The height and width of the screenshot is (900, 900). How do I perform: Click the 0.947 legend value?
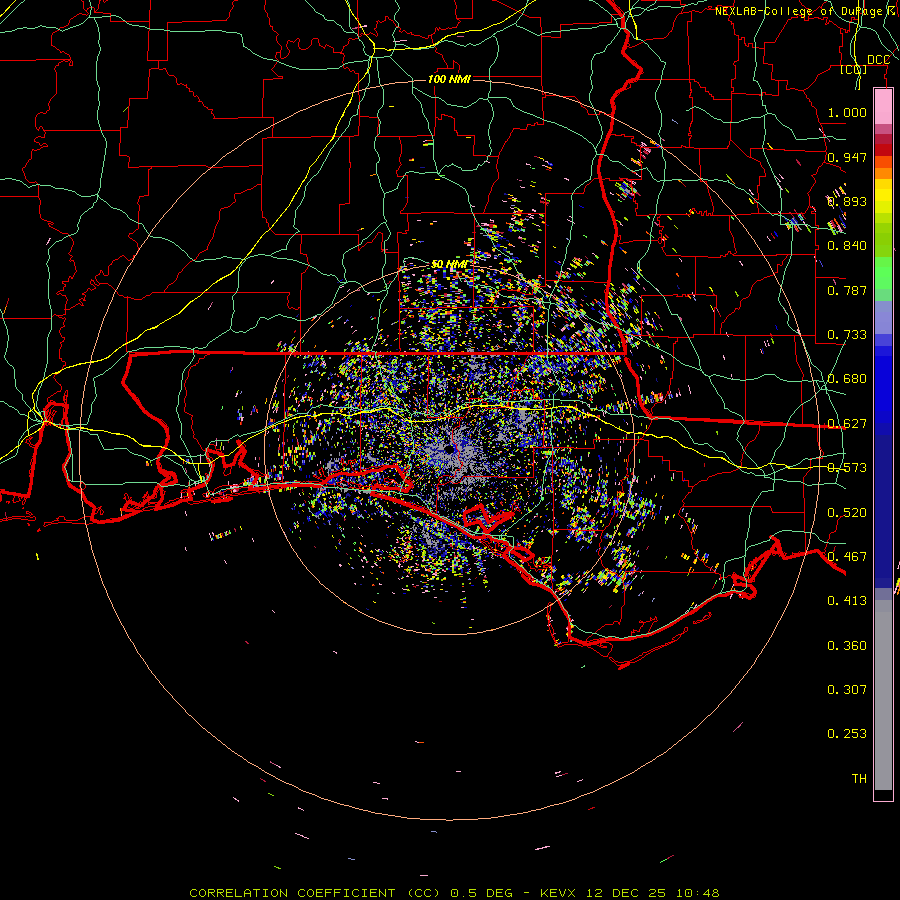(x=847, y=157)
